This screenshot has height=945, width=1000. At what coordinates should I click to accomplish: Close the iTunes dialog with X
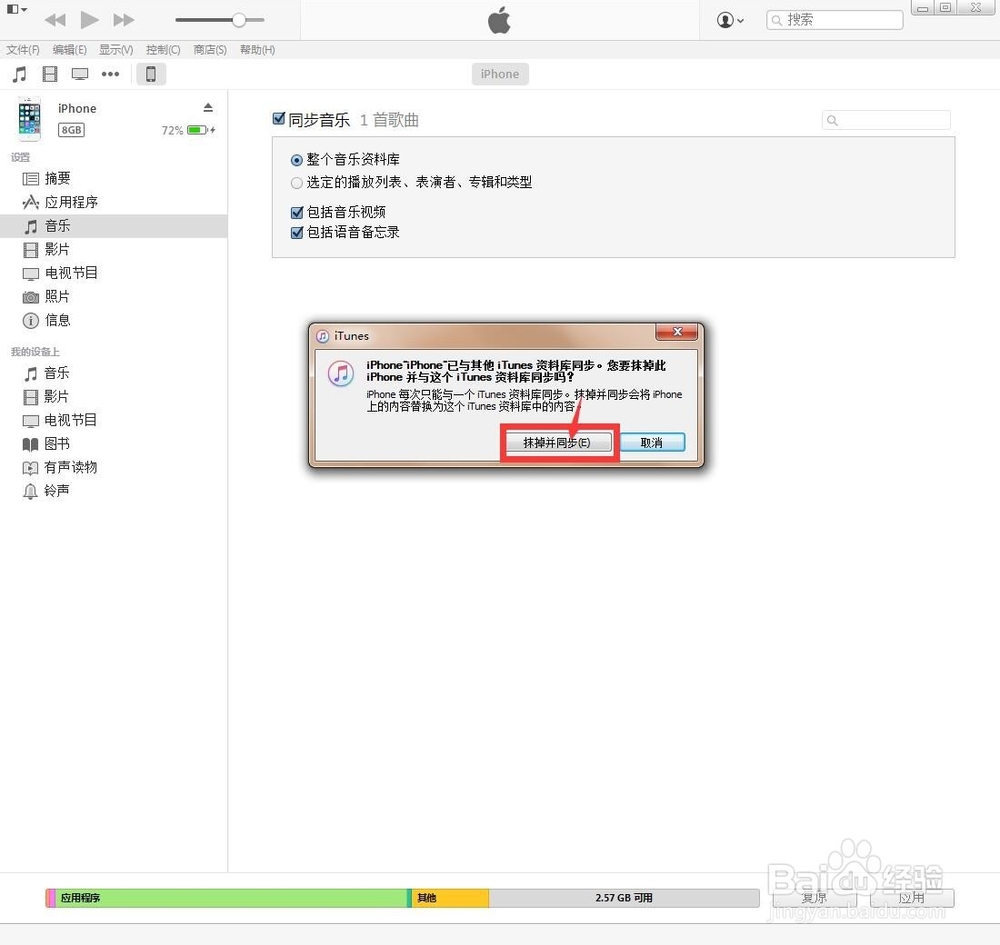[x=678, y=332]
